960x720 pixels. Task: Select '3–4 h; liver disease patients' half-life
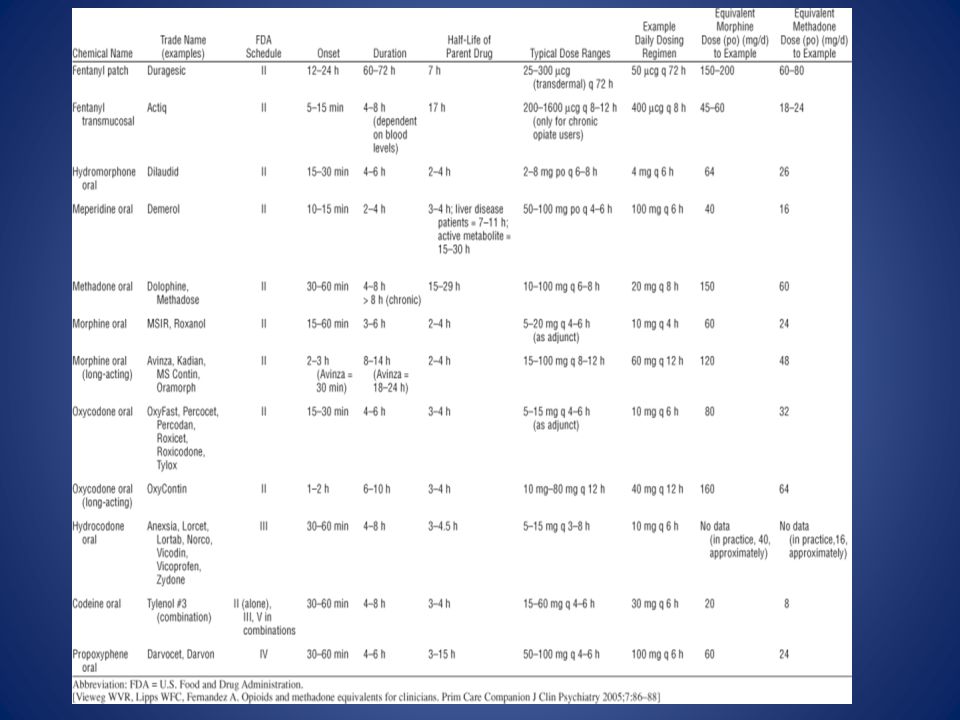[x=469, y=229]
